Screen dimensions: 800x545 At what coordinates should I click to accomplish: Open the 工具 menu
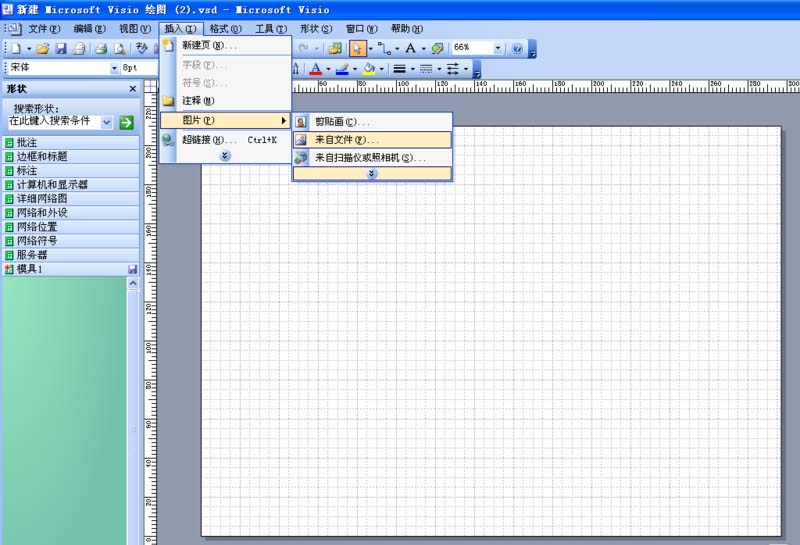coord(270,29)
